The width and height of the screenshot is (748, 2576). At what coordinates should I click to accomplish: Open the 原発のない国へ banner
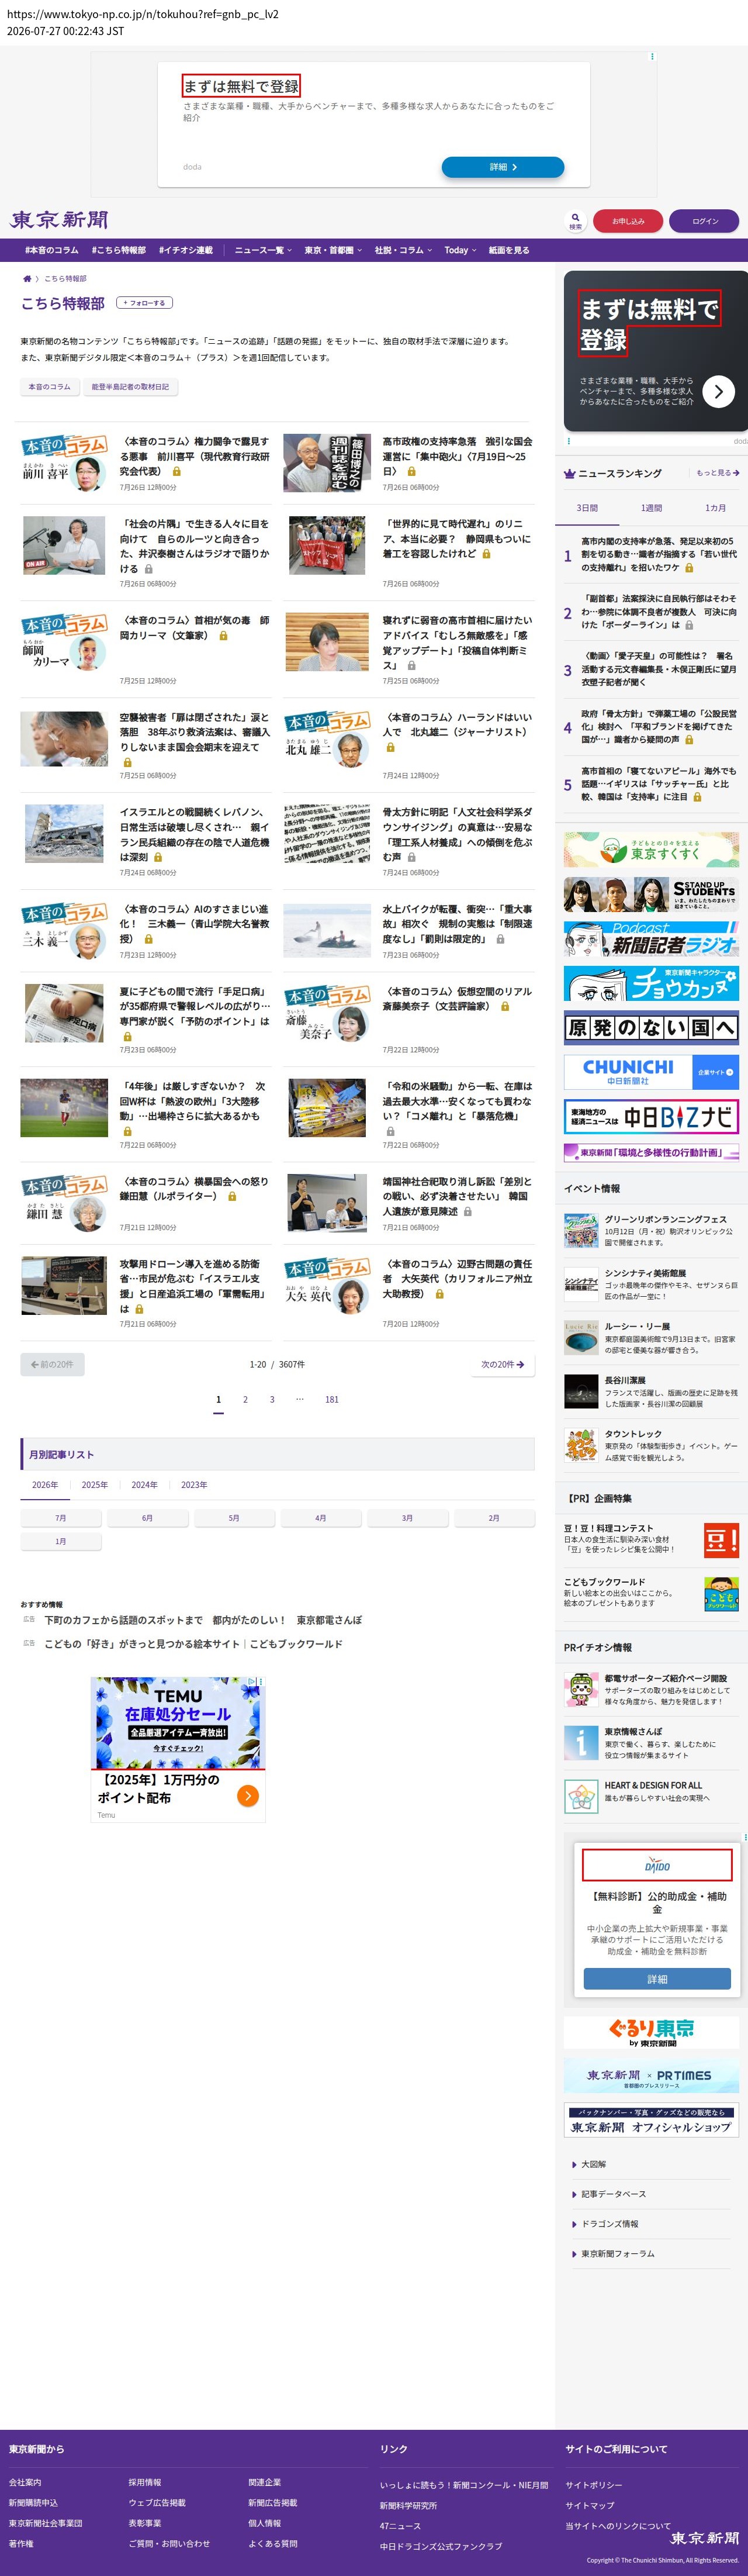tap(651, 1028)
